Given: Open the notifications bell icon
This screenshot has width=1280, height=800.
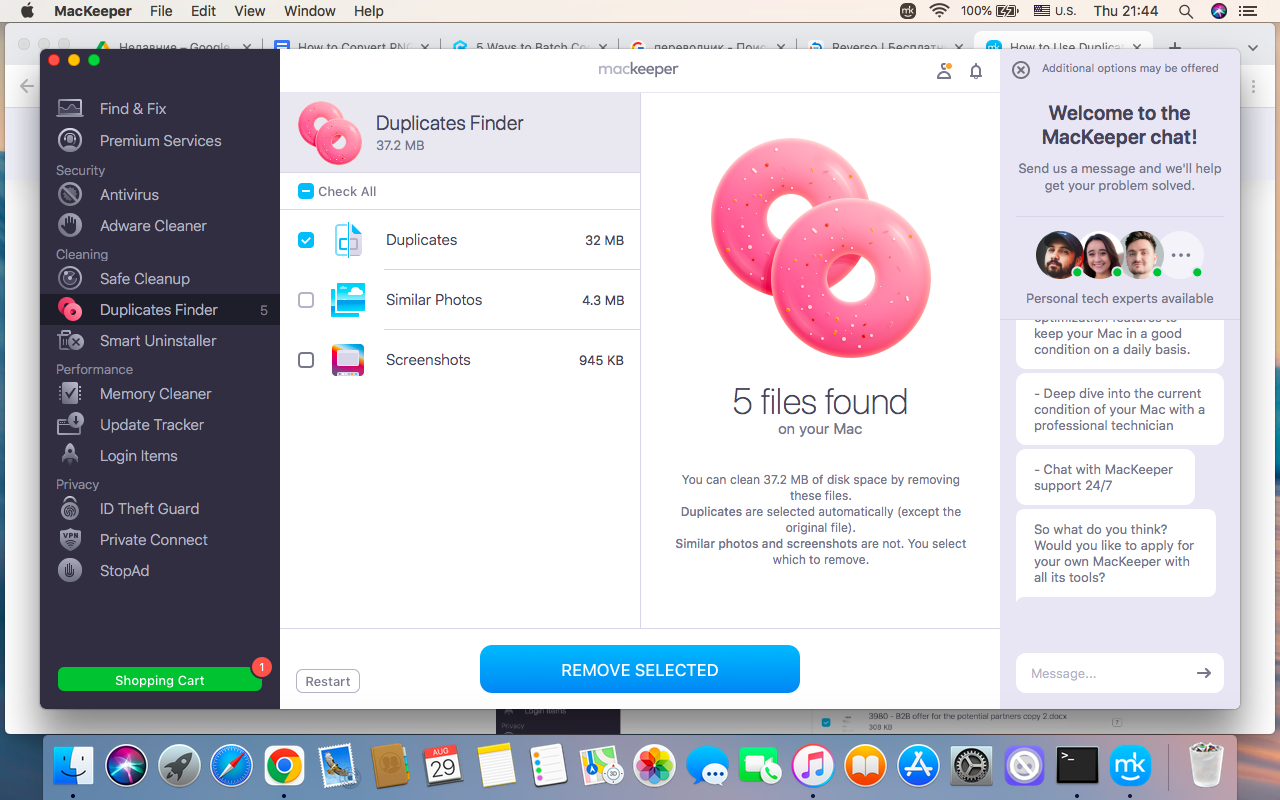Looking at the screenshot, I should tap(976, 71).
